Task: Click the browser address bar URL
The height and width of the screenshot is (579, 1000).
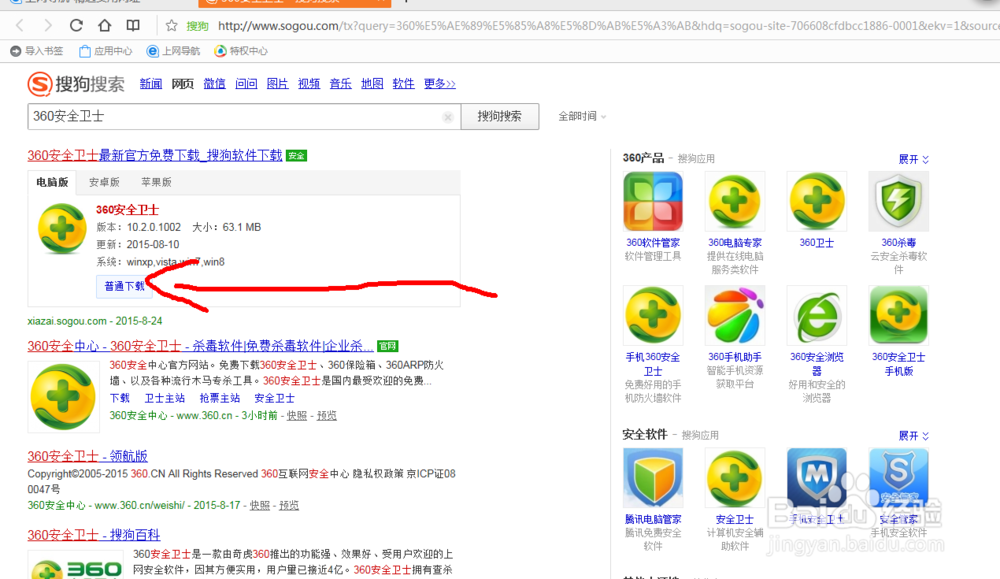Action: [606, 26]
